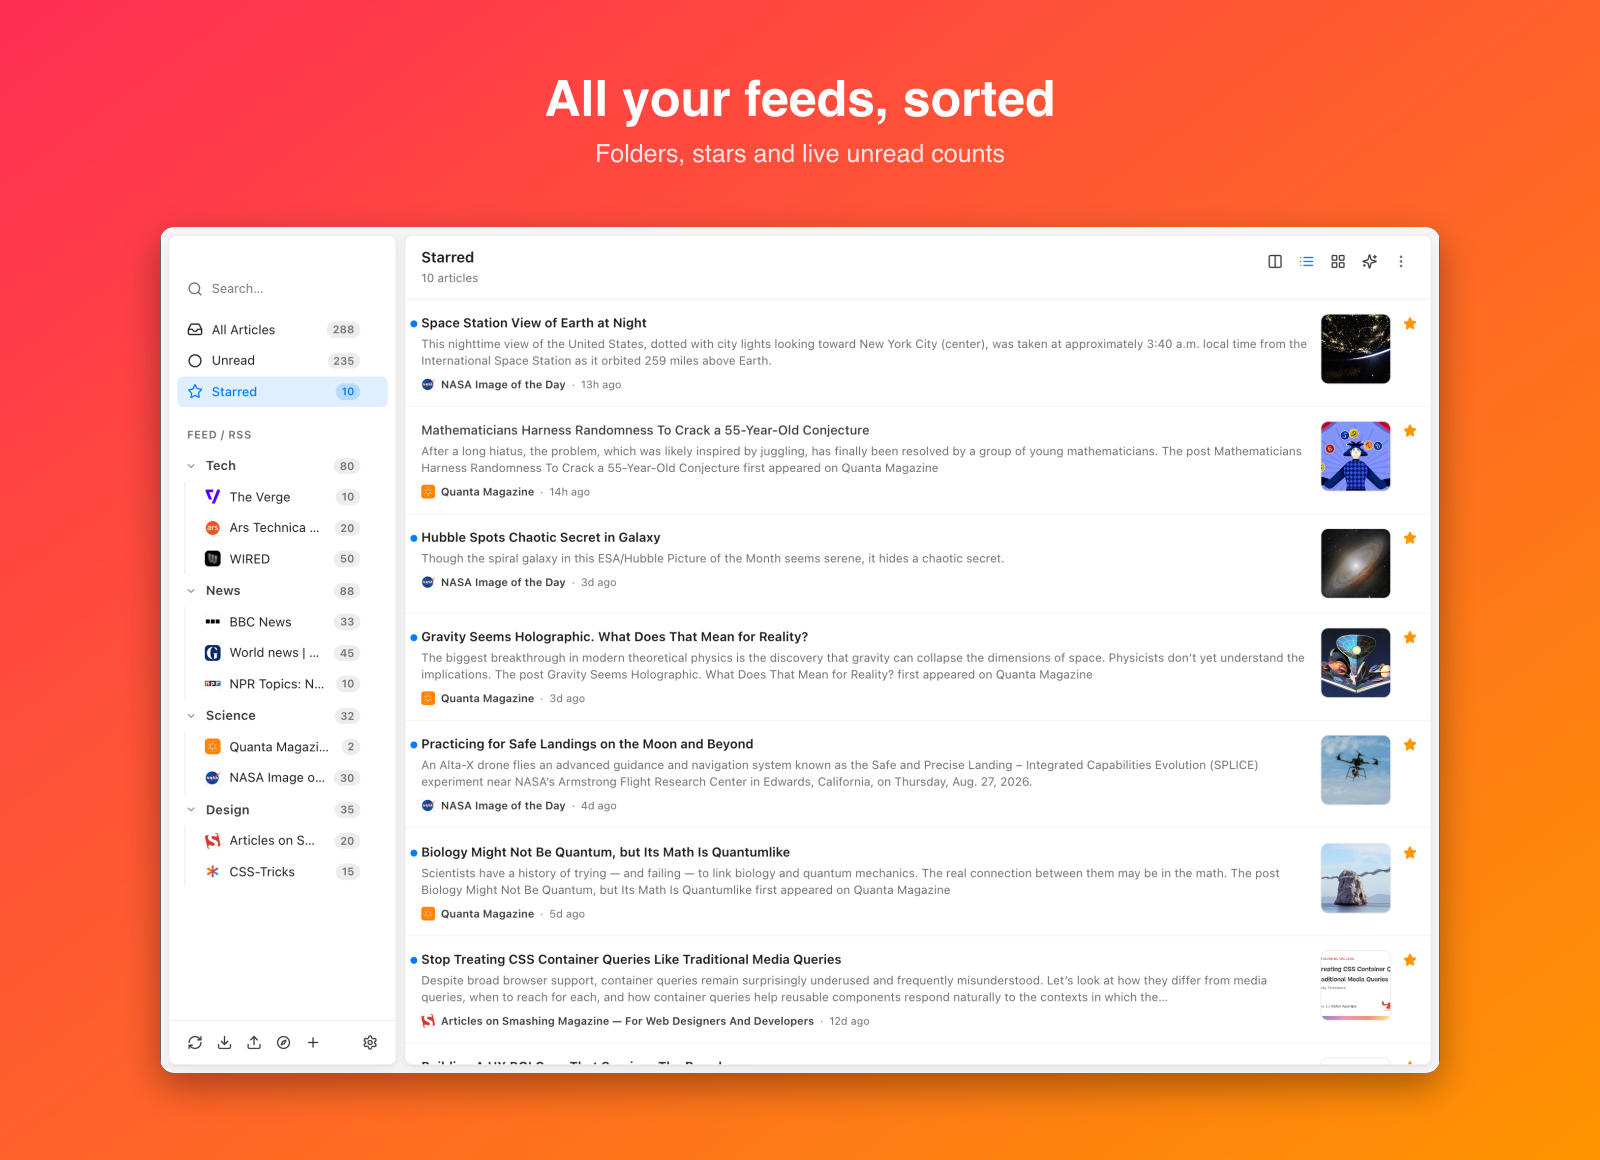Add a new feed with plus icon

coord(313,1043)
